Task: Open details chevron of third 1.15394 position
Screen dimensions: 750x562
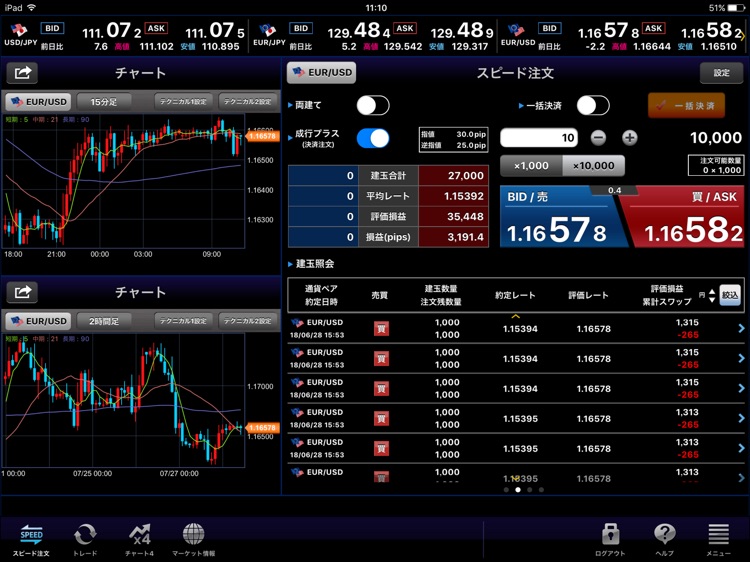Action: 741,388
